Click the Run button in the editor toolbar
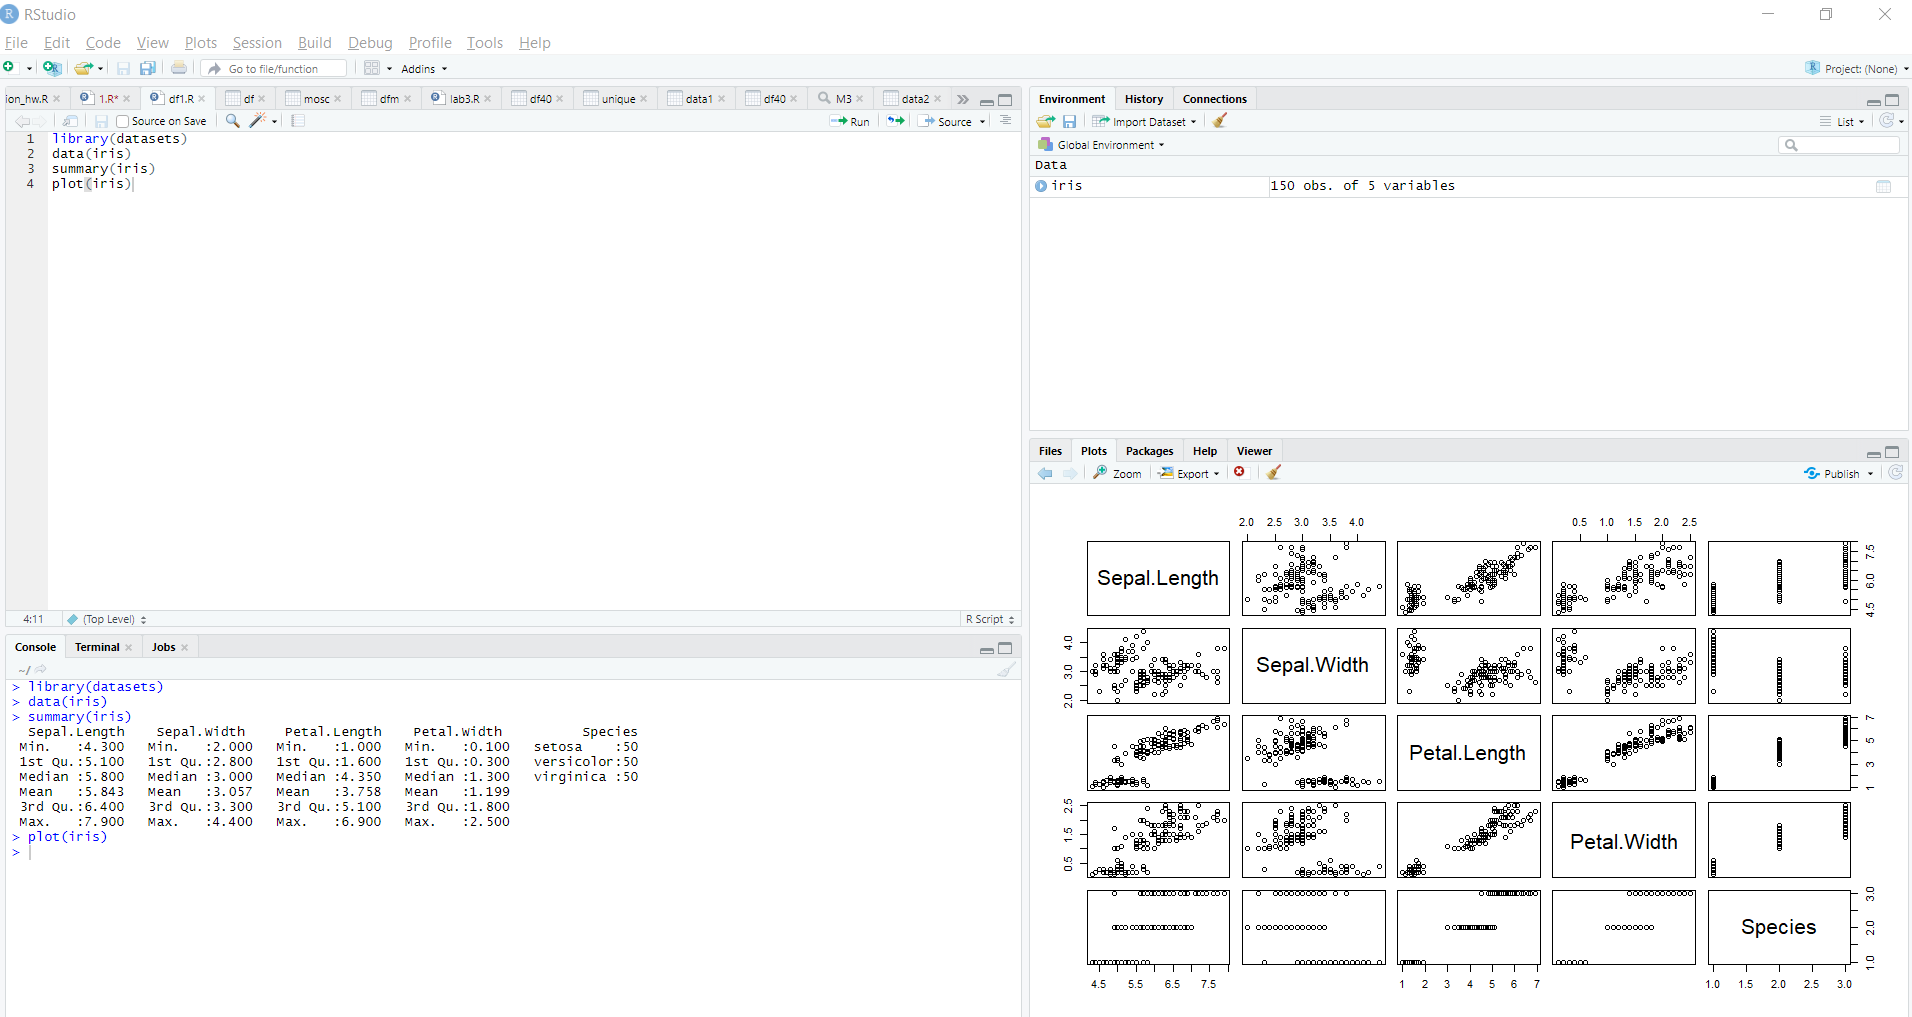 click(850, 121)
